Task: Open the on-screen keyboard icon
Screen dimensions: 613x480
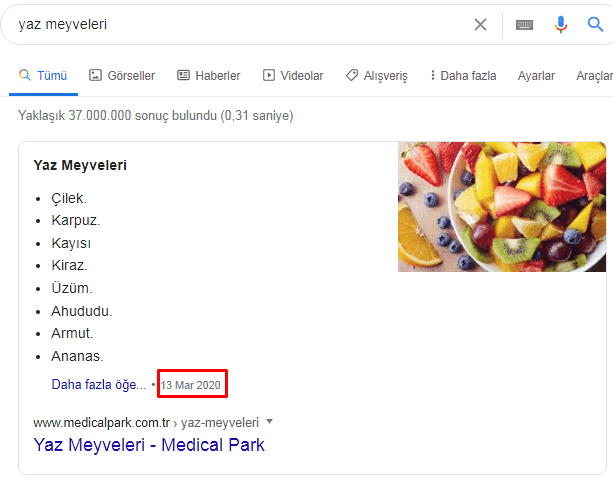Action: point(524,25)
